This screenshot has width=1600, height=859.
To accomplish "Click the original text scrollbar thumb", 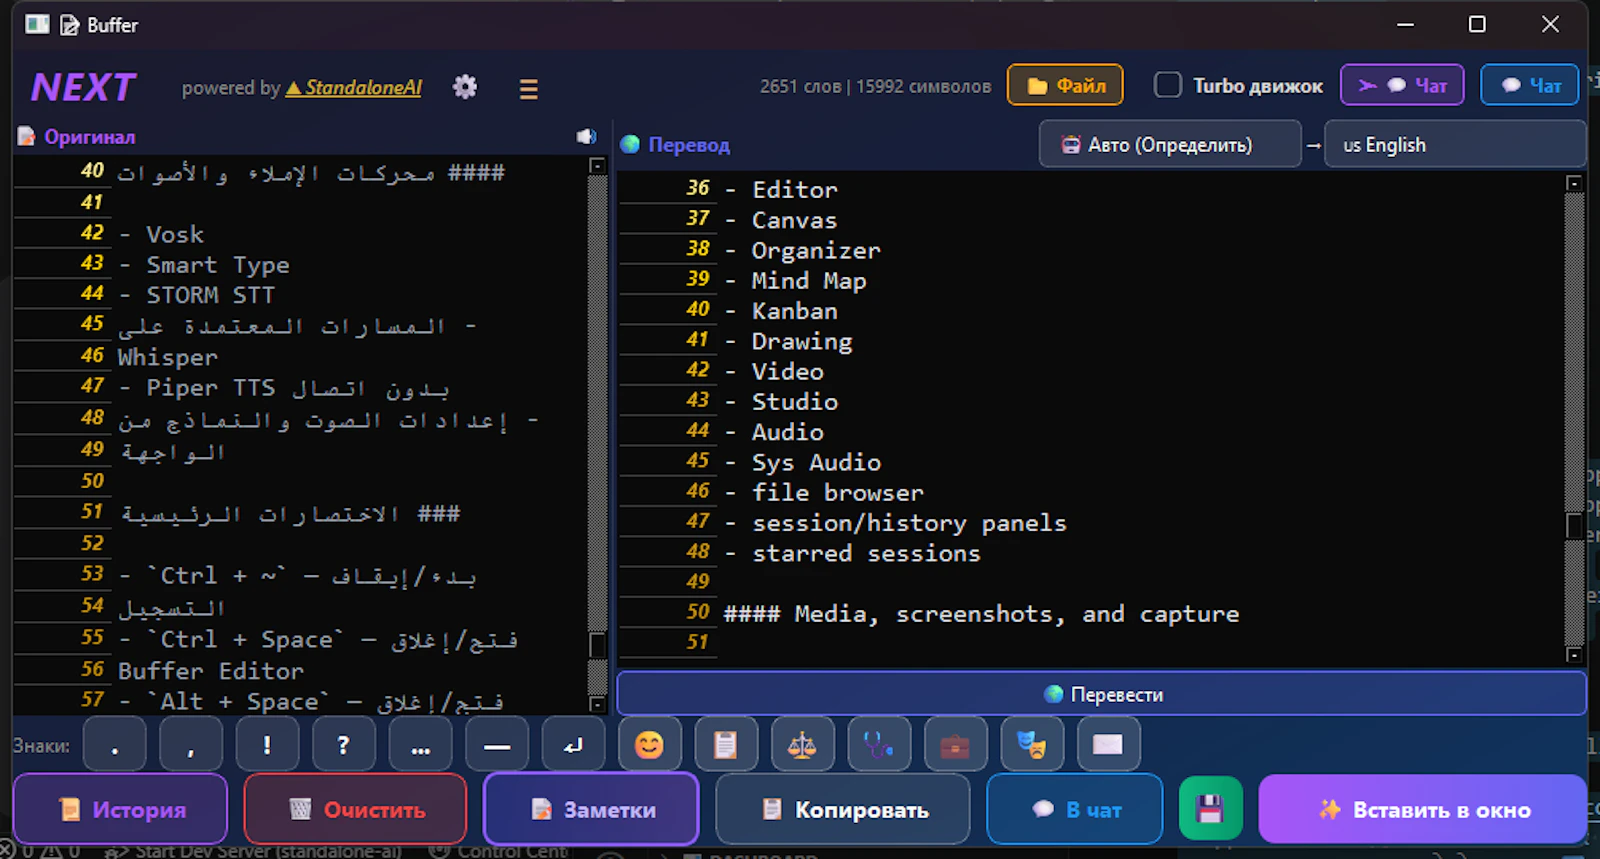I will point(597,645).
